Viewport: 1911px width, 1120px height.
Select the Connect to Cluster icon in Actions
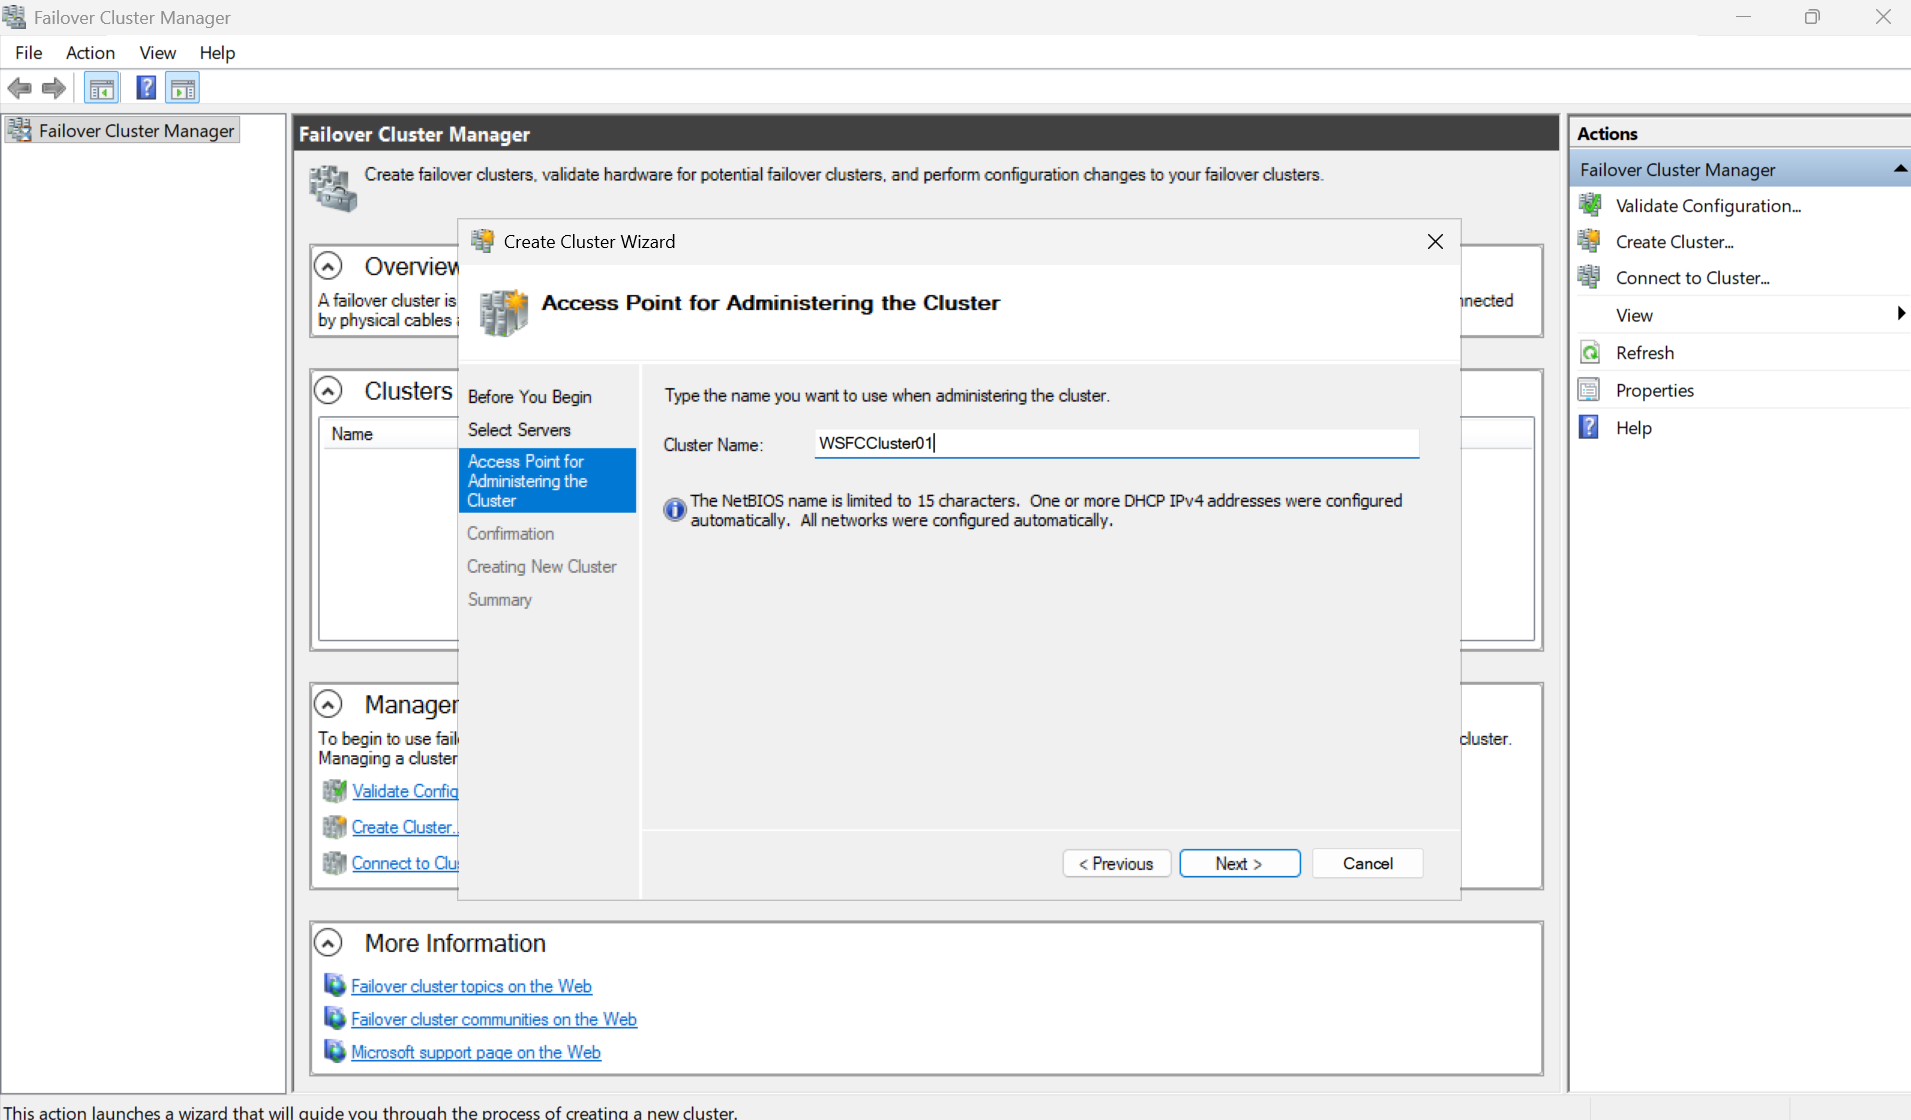point(1590,278)
